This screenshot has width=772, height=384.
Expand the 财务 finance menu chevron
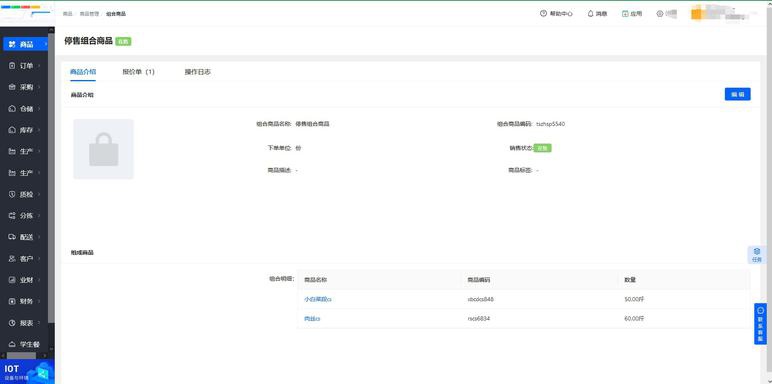(39, 301)
